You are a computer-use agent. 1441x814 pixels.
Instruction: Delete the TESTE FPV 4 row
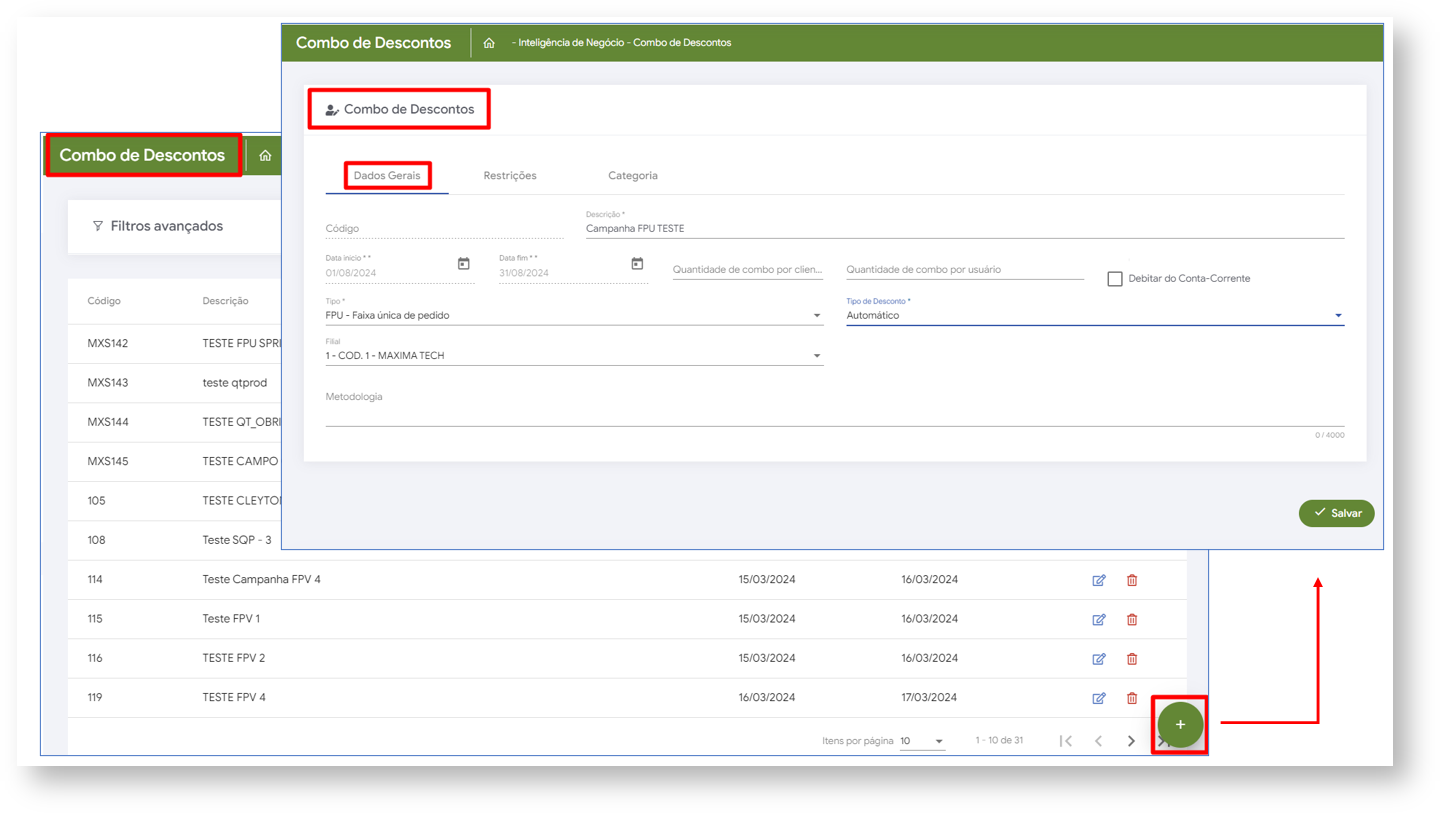[x=1132, y=698]
